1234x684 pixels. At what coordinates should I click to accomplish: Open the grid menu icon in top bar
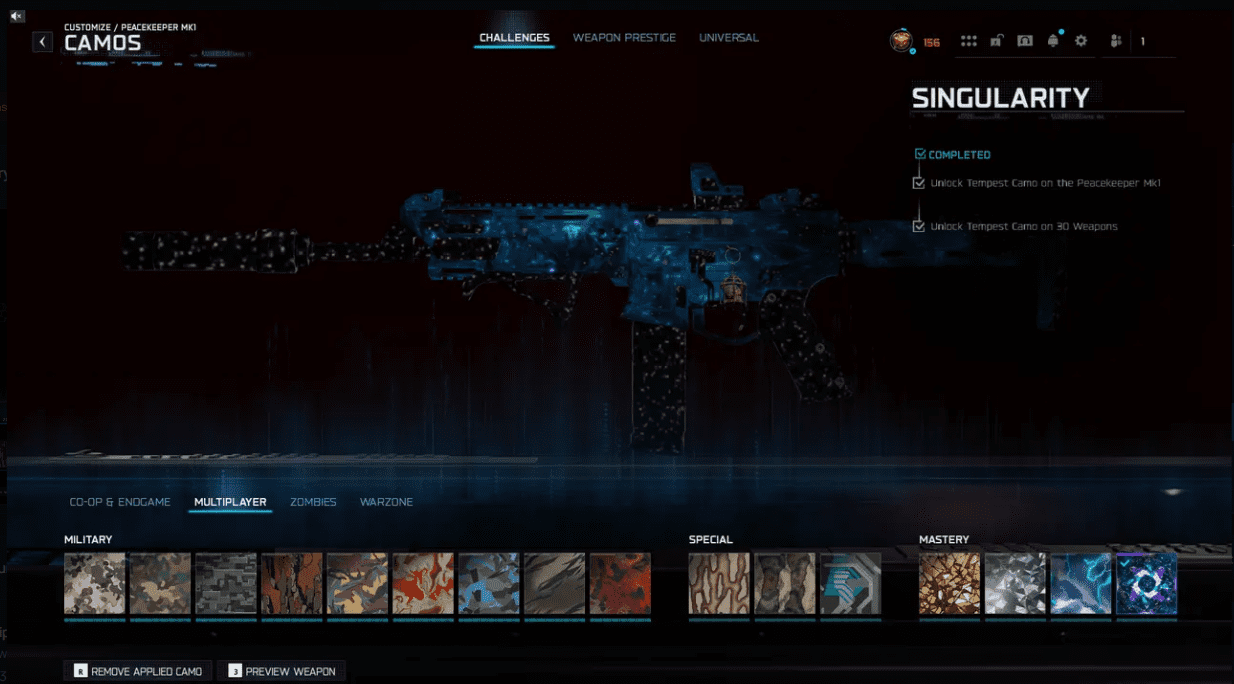coord(968,41)
